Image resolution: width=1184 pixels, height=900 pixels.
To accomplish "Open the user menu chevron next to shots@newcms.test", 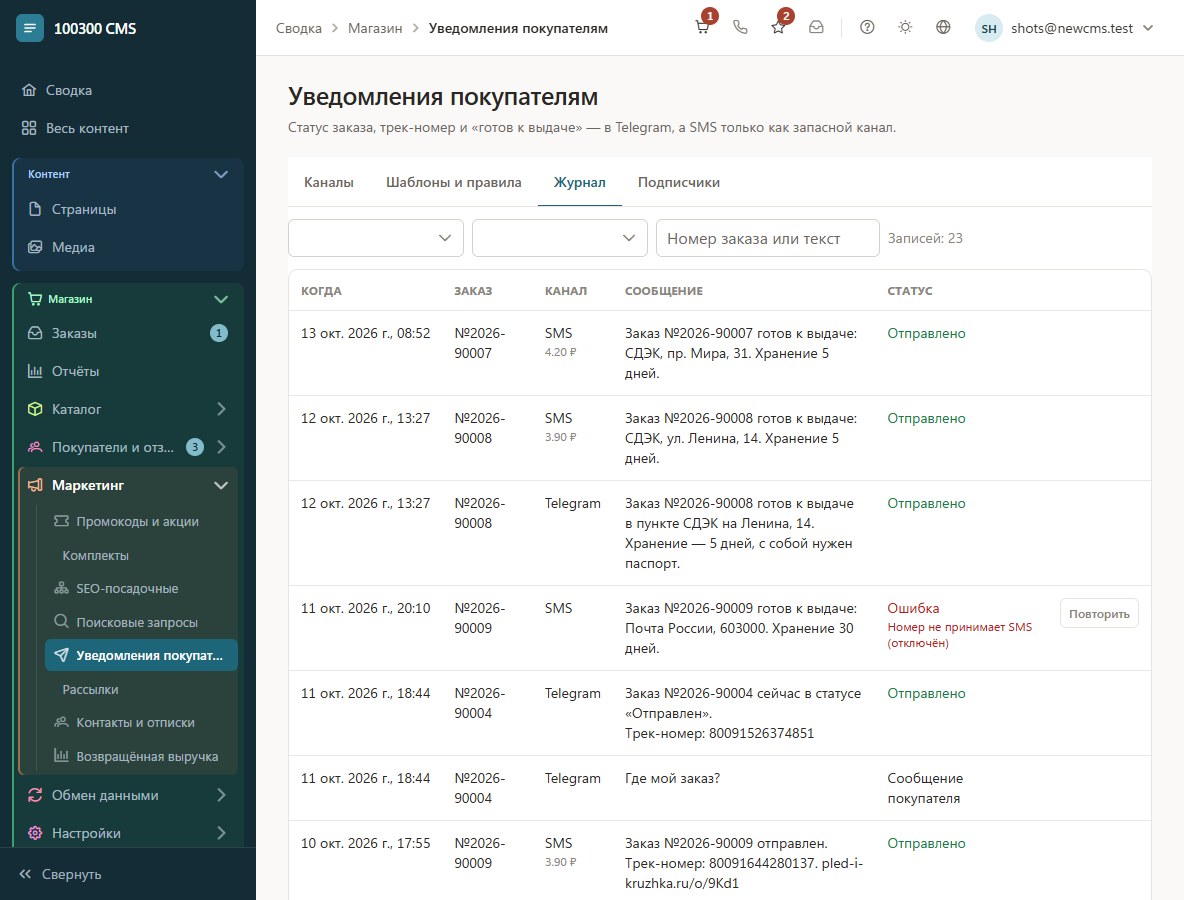I will [x=1149, y=28].
